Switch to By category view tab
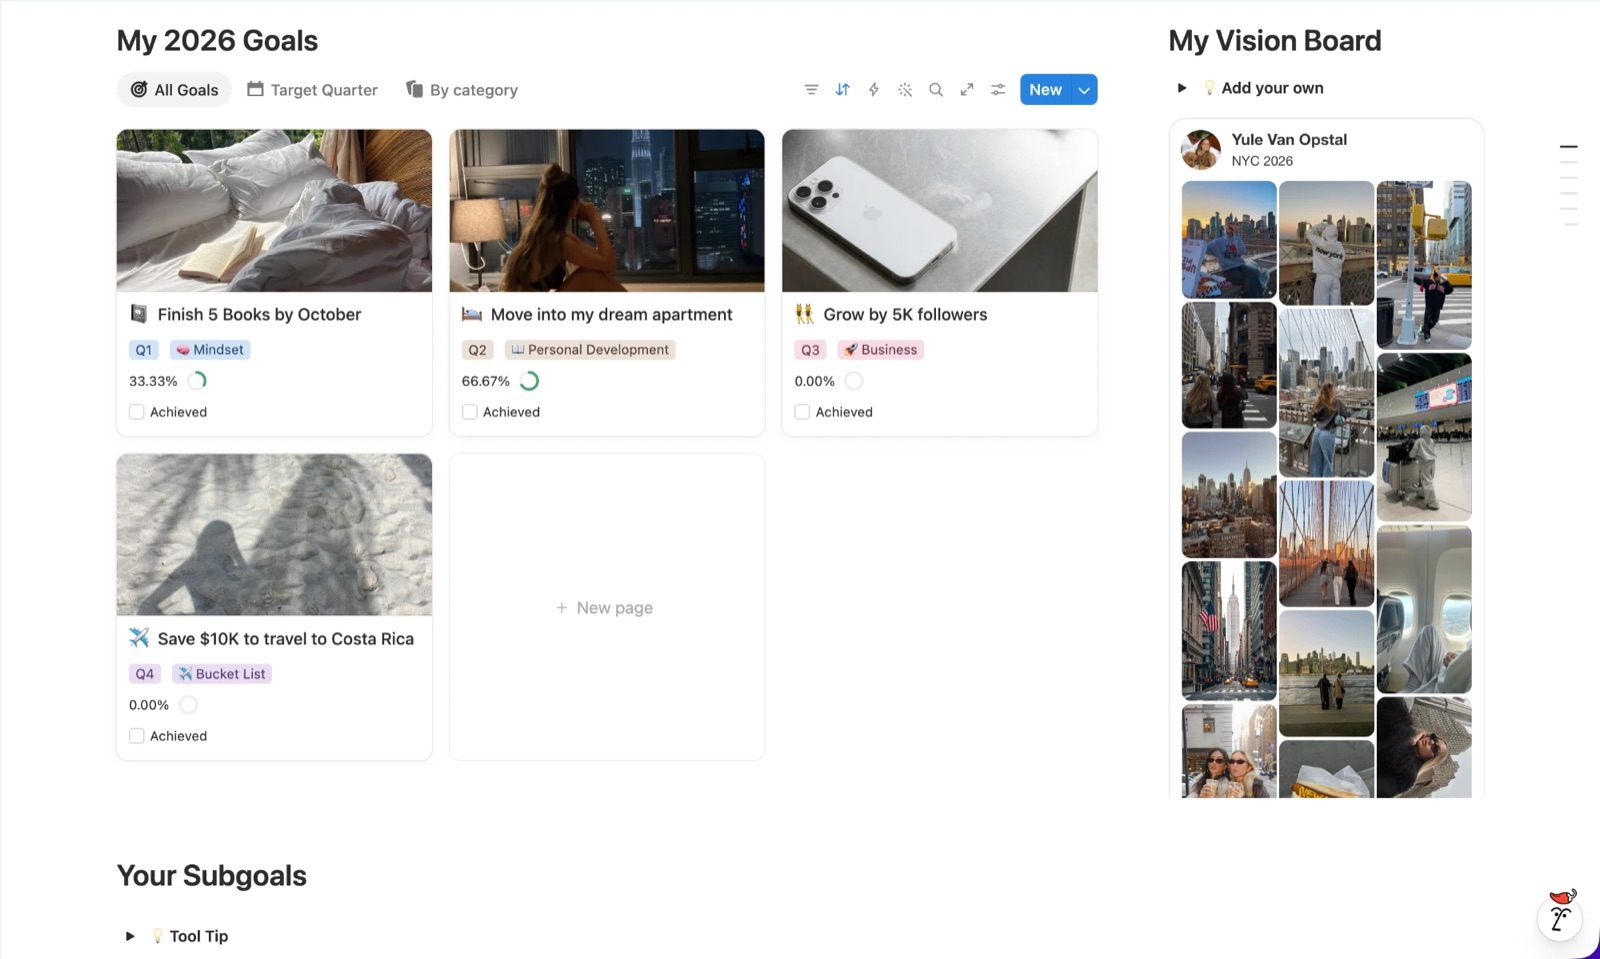Viewport: 1600px width, 959px height. (462, 90)
